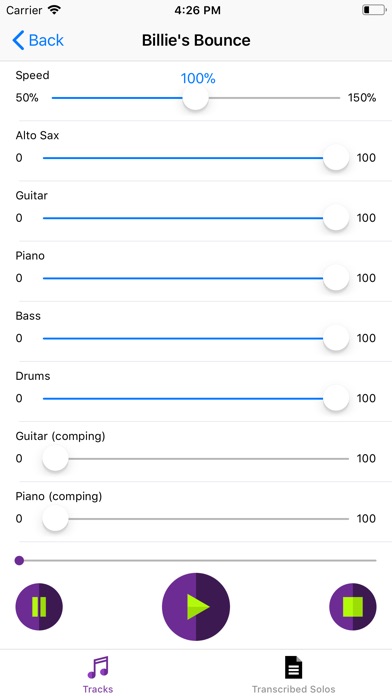The image size is (392, 696).
Task: Click the Drums volume slider thumb
Action: point(336,398)
